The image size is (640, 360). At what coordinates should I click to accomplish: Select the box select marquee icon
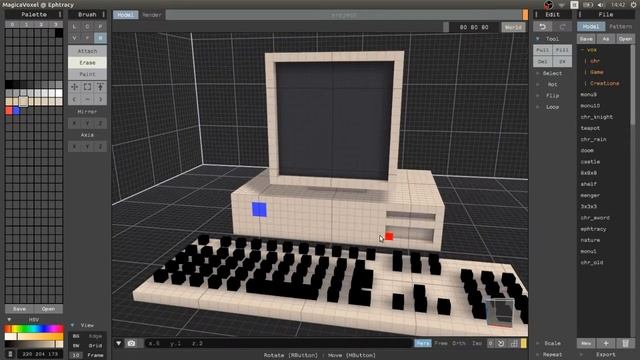click(87, 87)
